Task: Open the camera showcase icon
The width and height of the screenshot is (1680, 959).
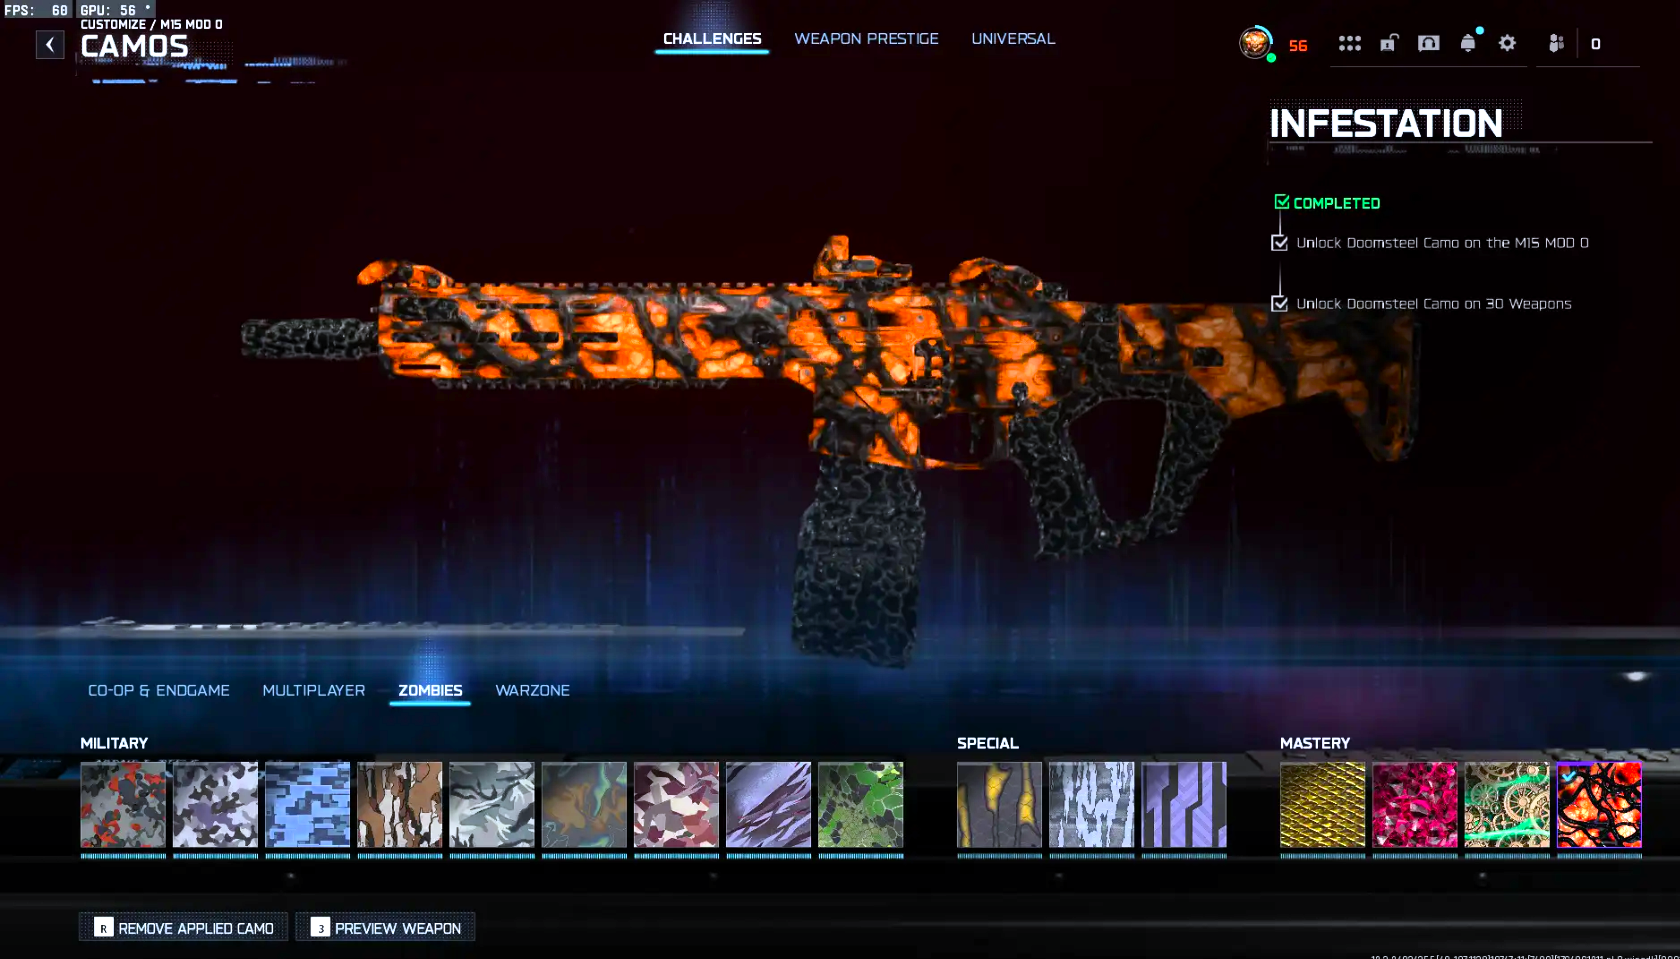Action: click(1428, 43)
